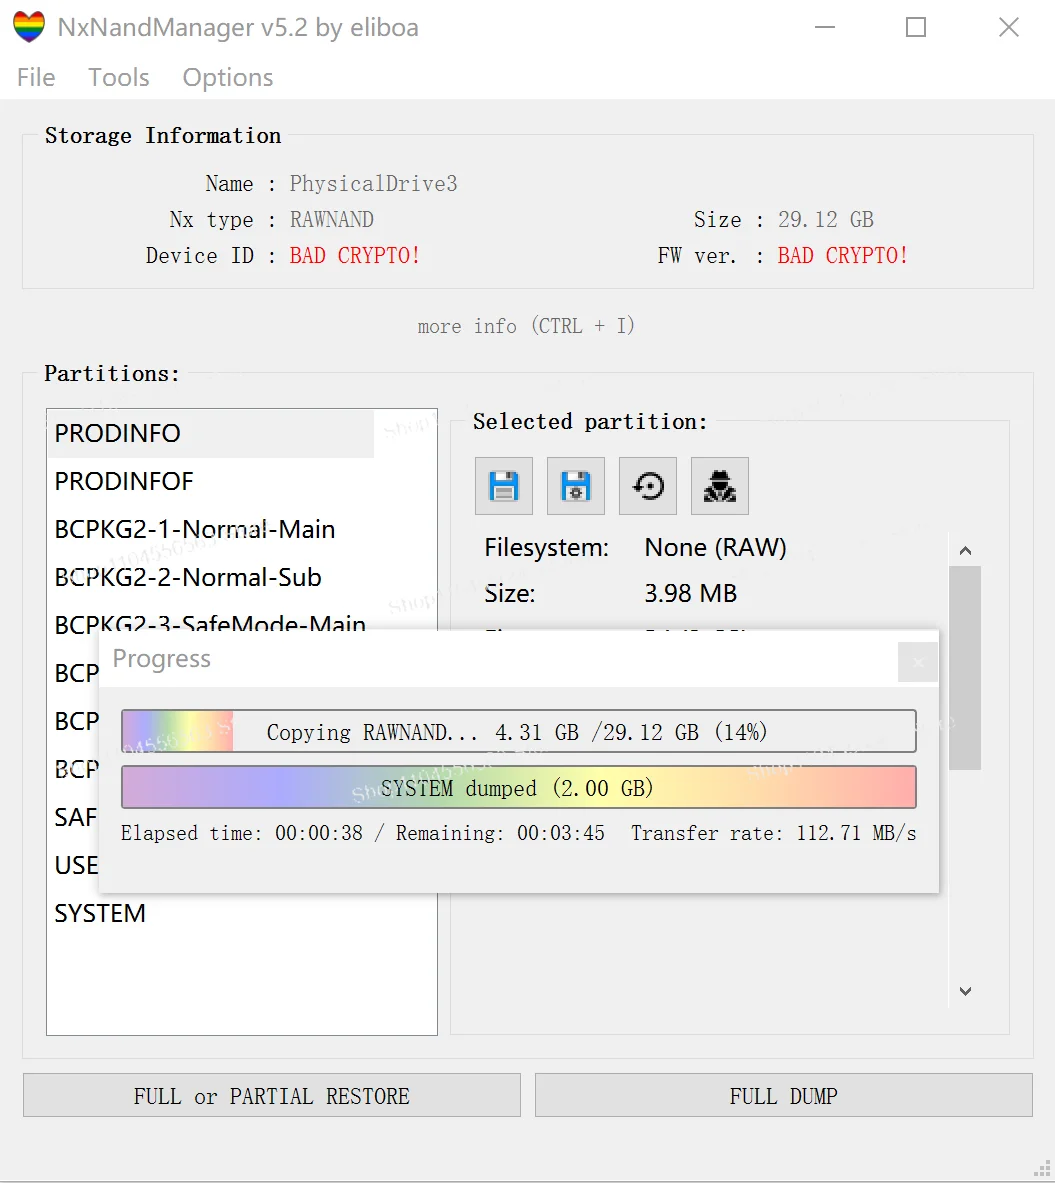Image resolution: width=1055 pixels, height=1183 pixels.
Task: Select the partially hidden USE partition row
Action: coord(74,865)
